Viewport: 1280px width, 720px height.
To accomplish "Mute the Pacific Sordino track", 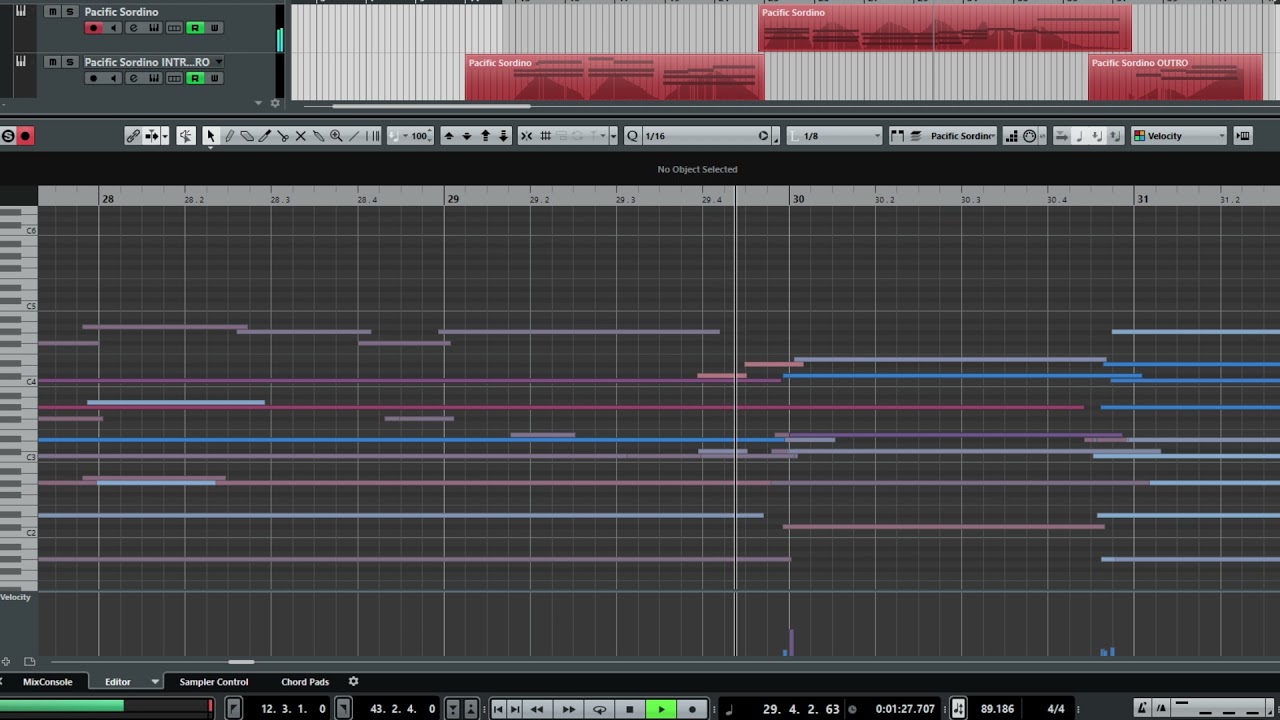I will click(52, 12).
